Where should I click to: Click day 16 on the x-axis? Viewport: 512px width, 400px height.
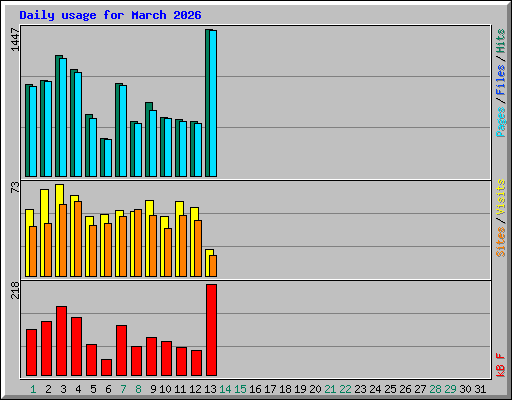(255, 389)
